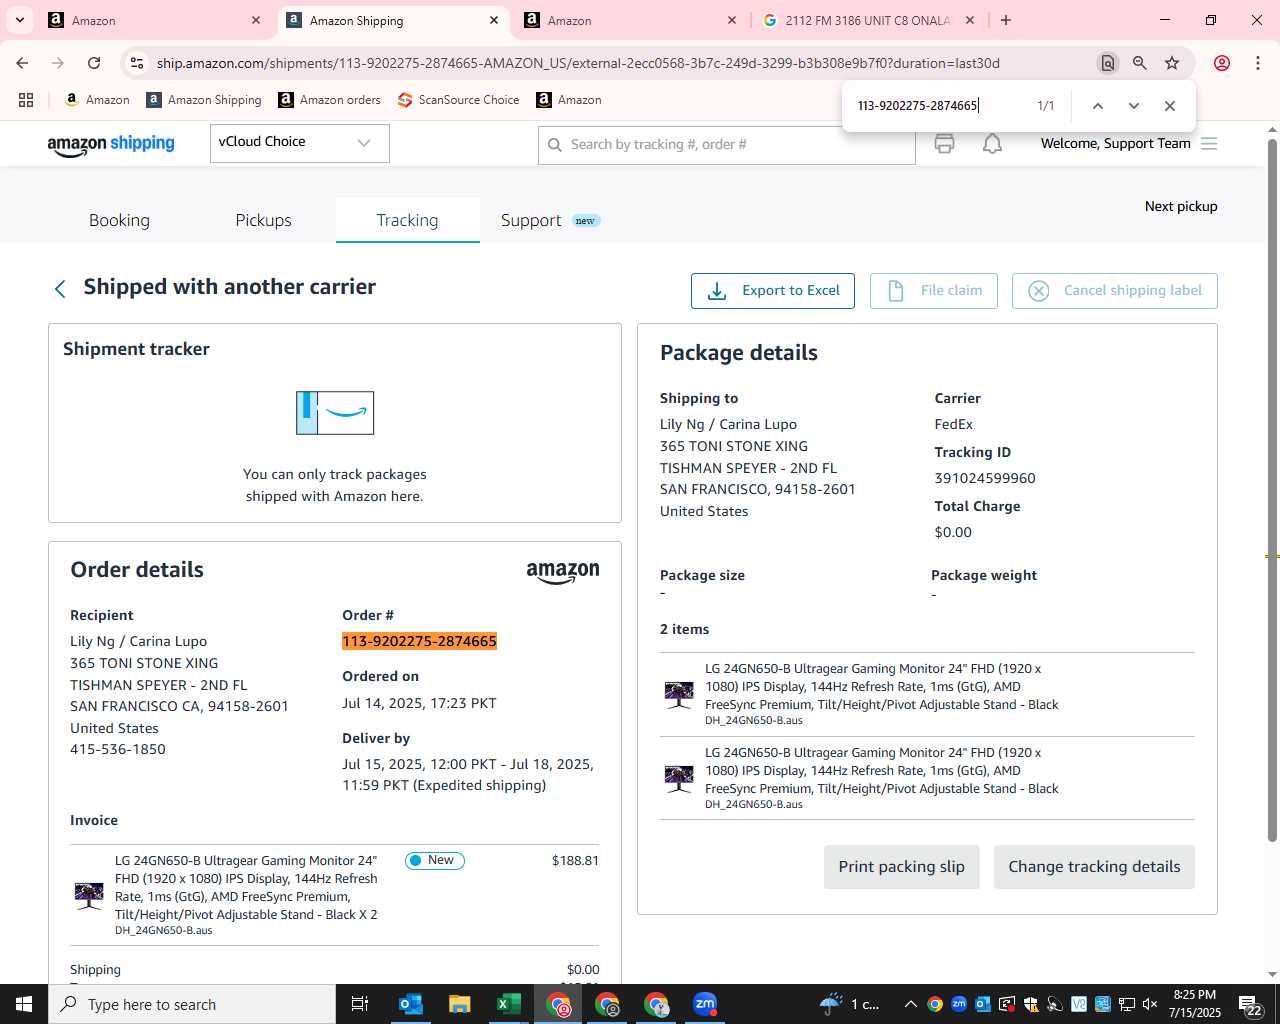1280x1024 pixels.
Task: Open the hamburger menu beside Support Team
Action: pyautogui.click(x=1209, y=144)
